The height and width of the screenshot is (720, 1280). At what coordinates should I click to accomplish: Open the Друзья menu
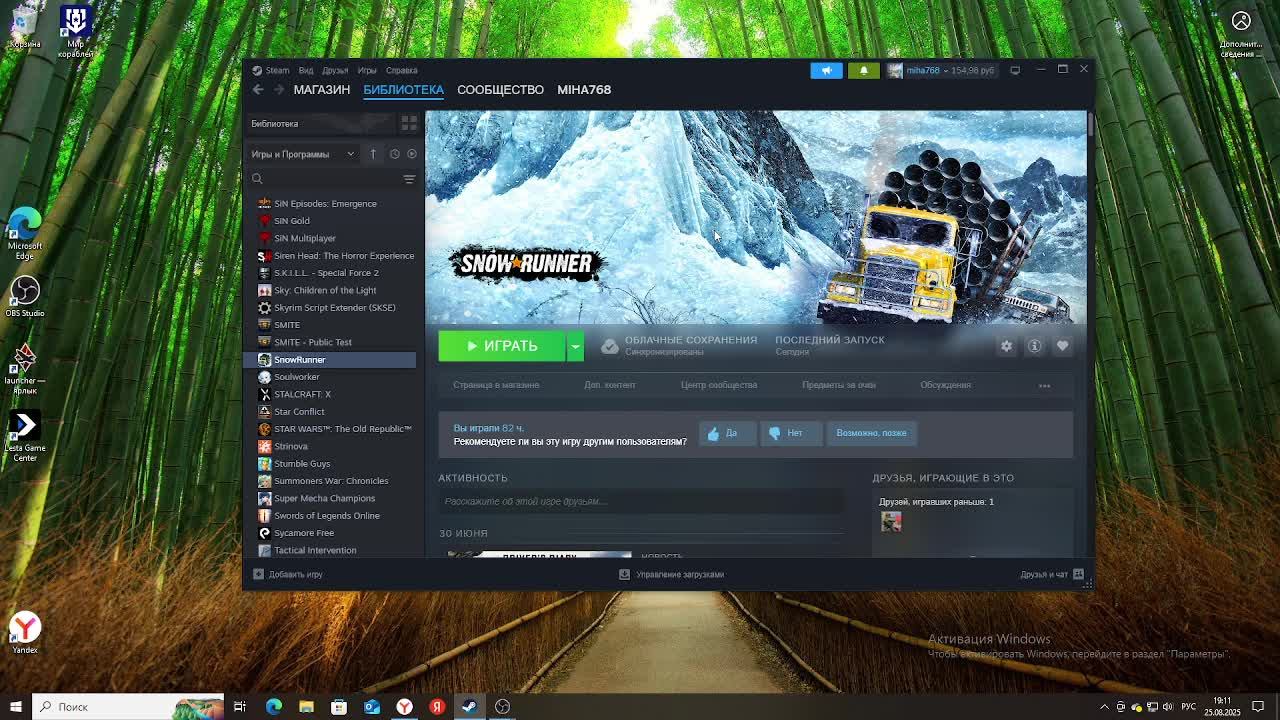[x=335, y=70]
